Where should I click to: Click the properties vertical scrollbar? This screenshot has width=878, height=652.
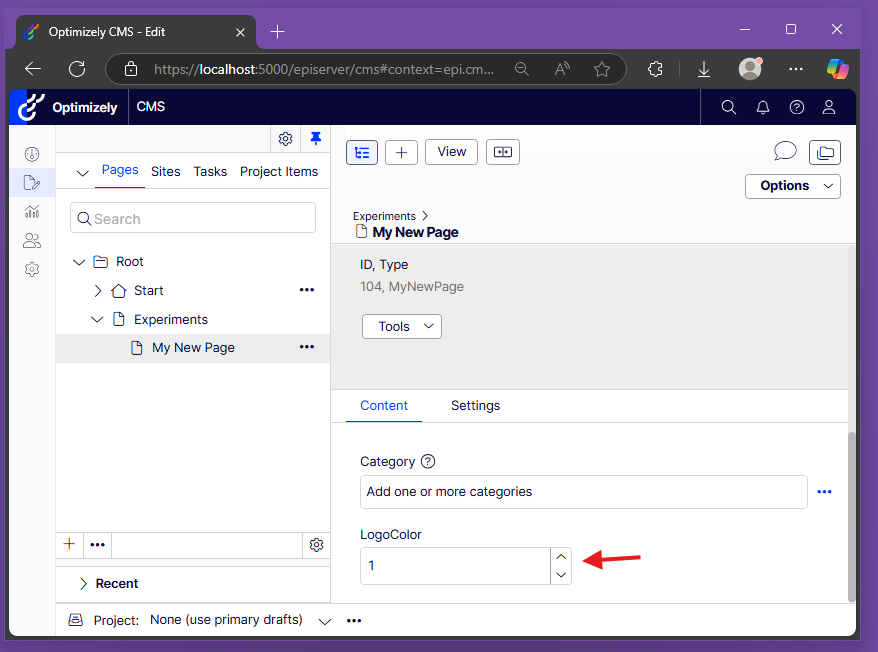coord(852,515)
